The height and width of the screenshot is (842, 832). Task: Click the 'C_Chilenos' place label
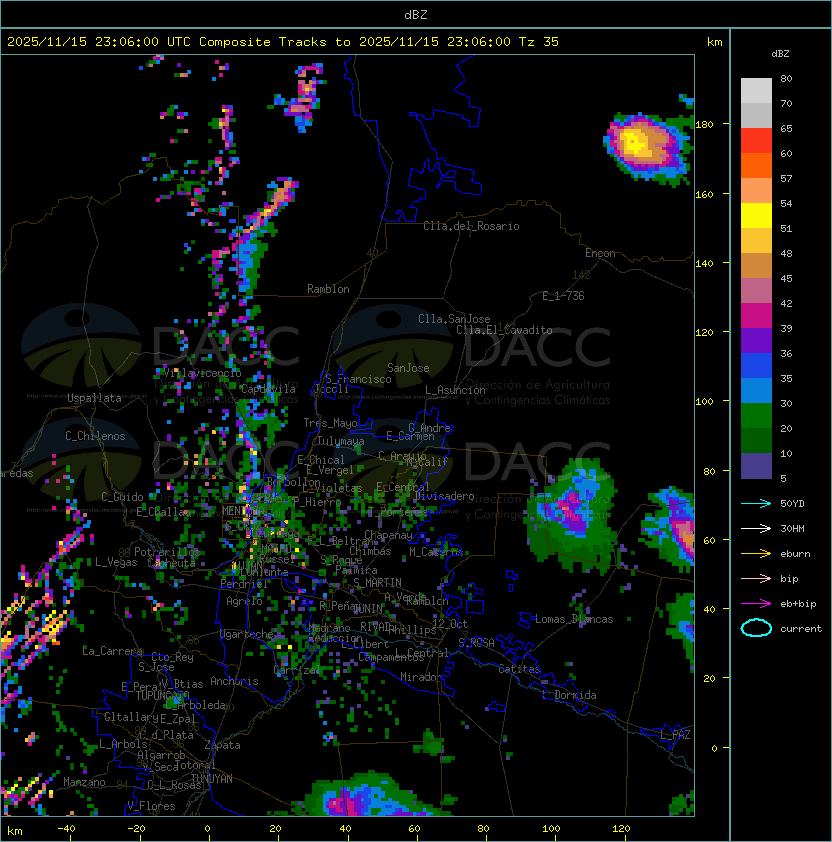tap(95, 436)
